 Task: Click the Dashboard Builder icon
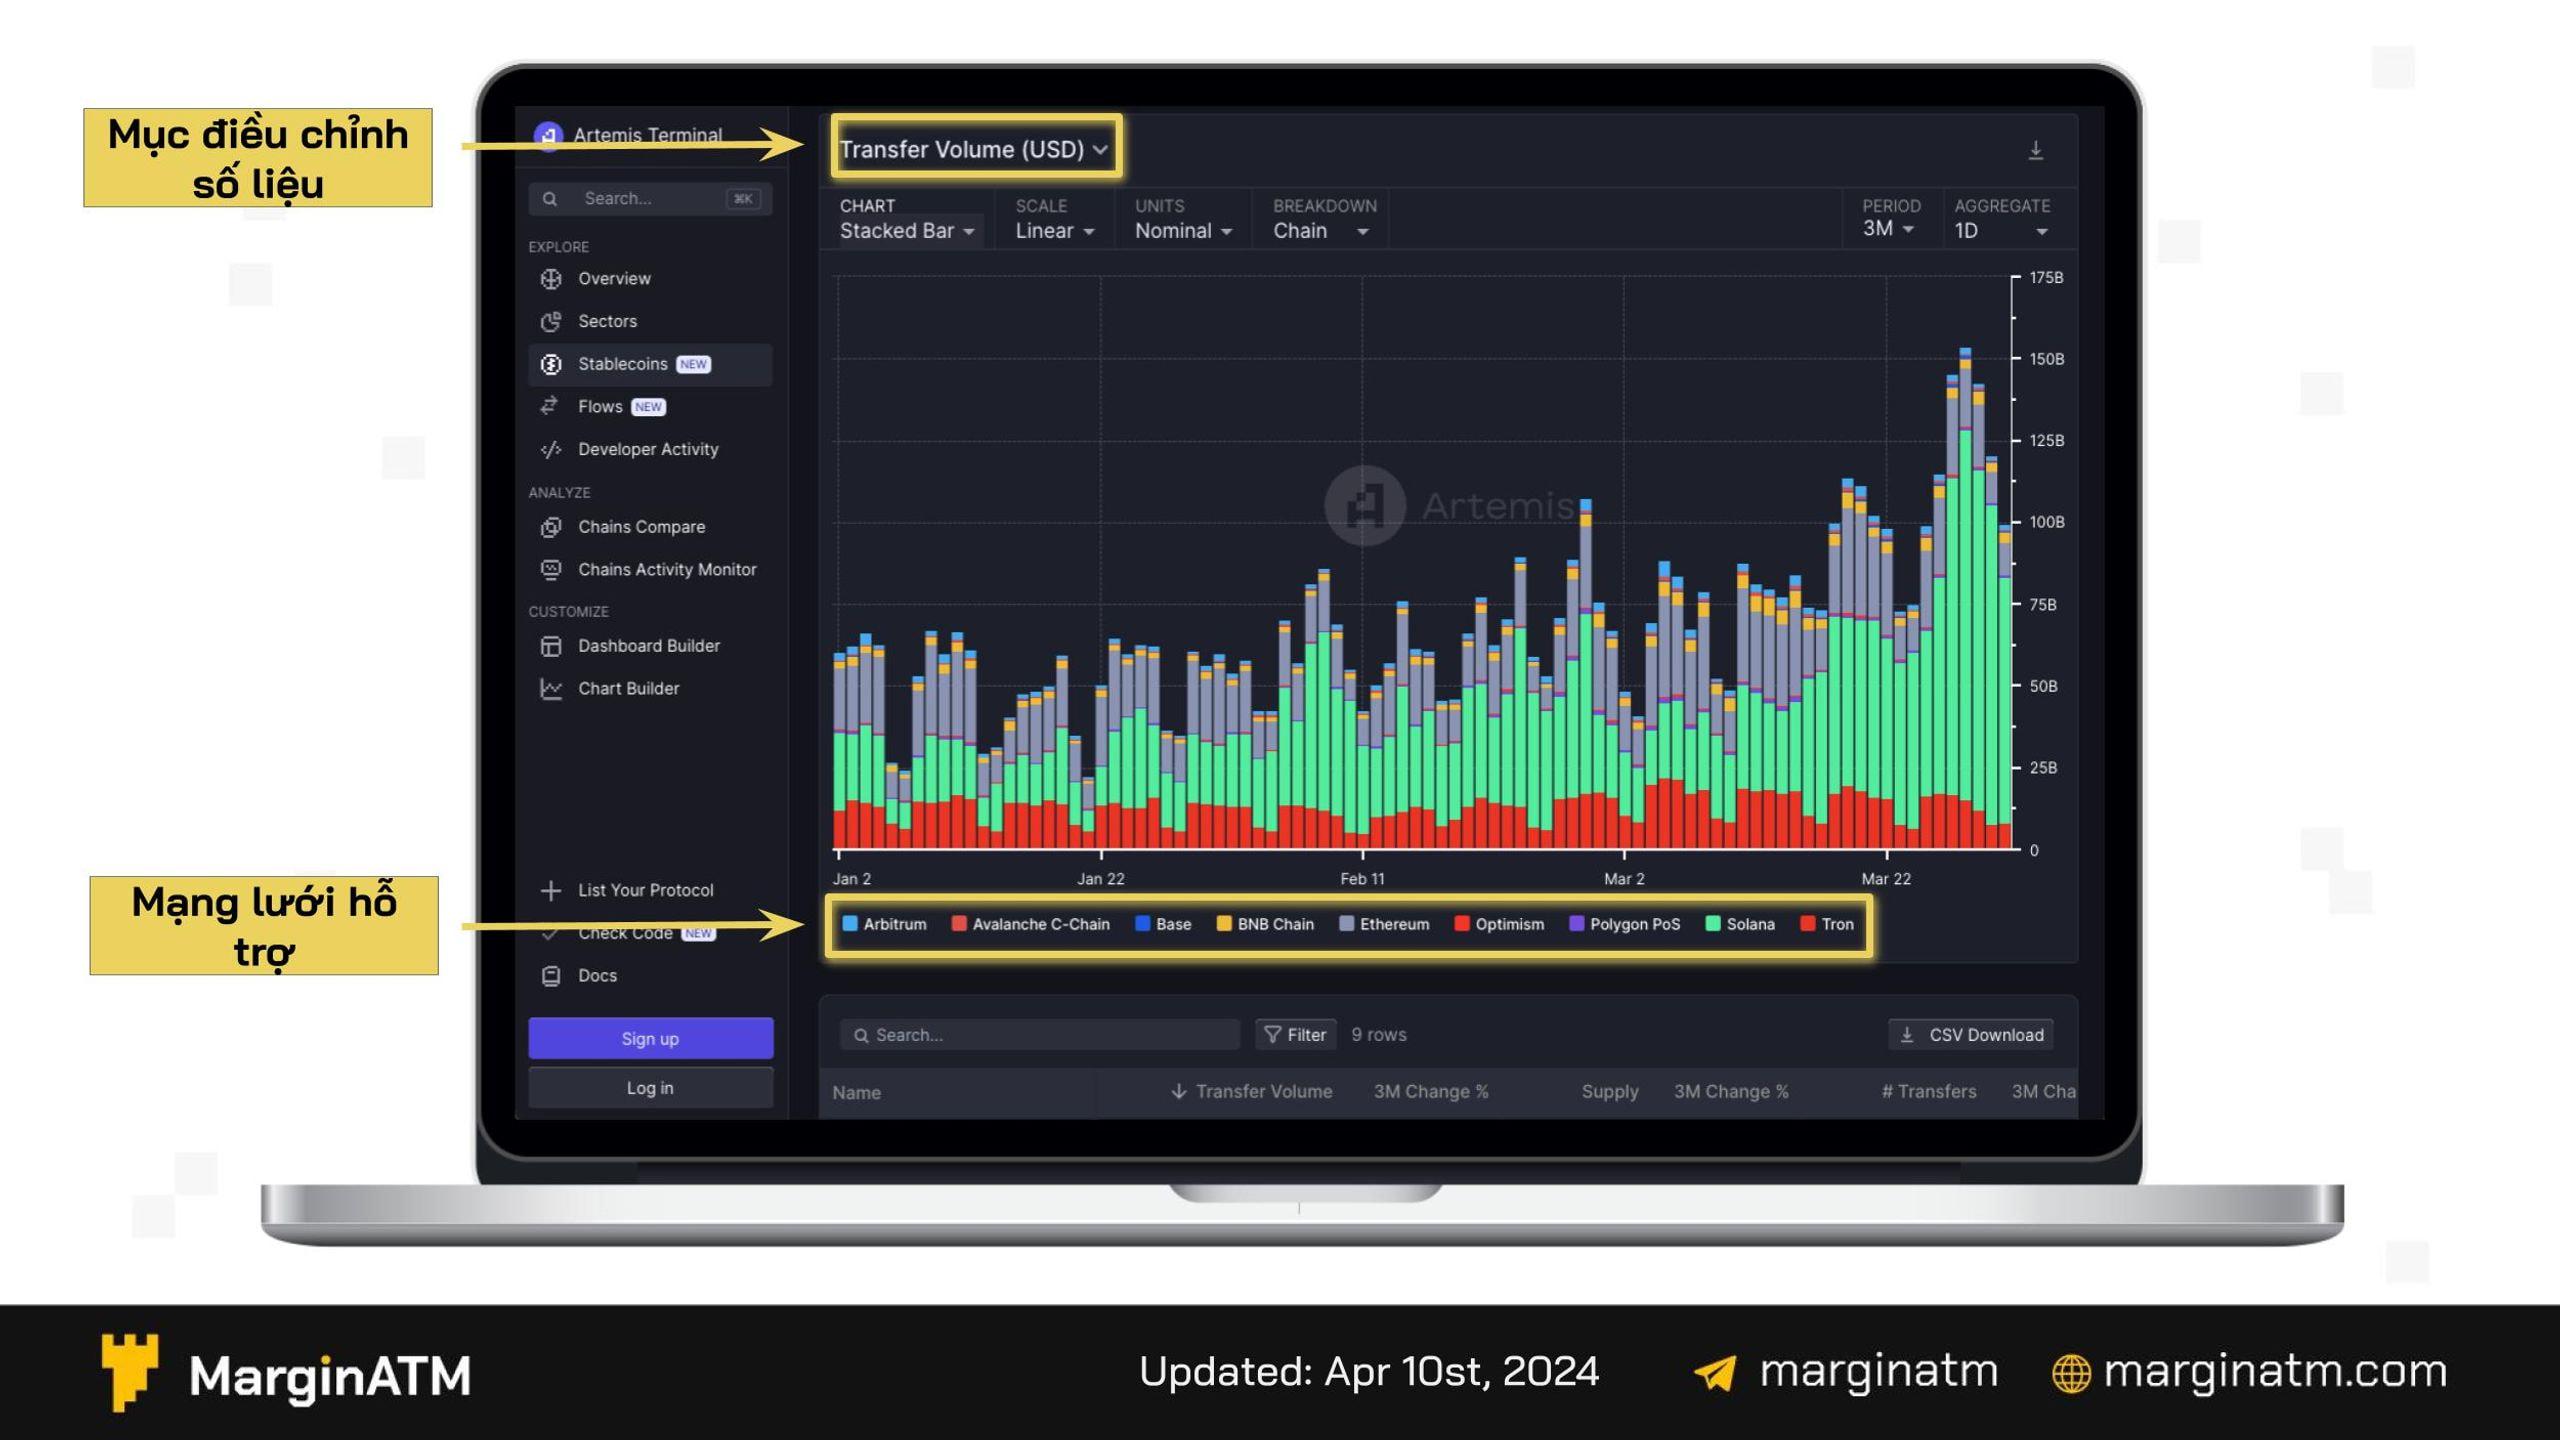(x=552, y=645)
